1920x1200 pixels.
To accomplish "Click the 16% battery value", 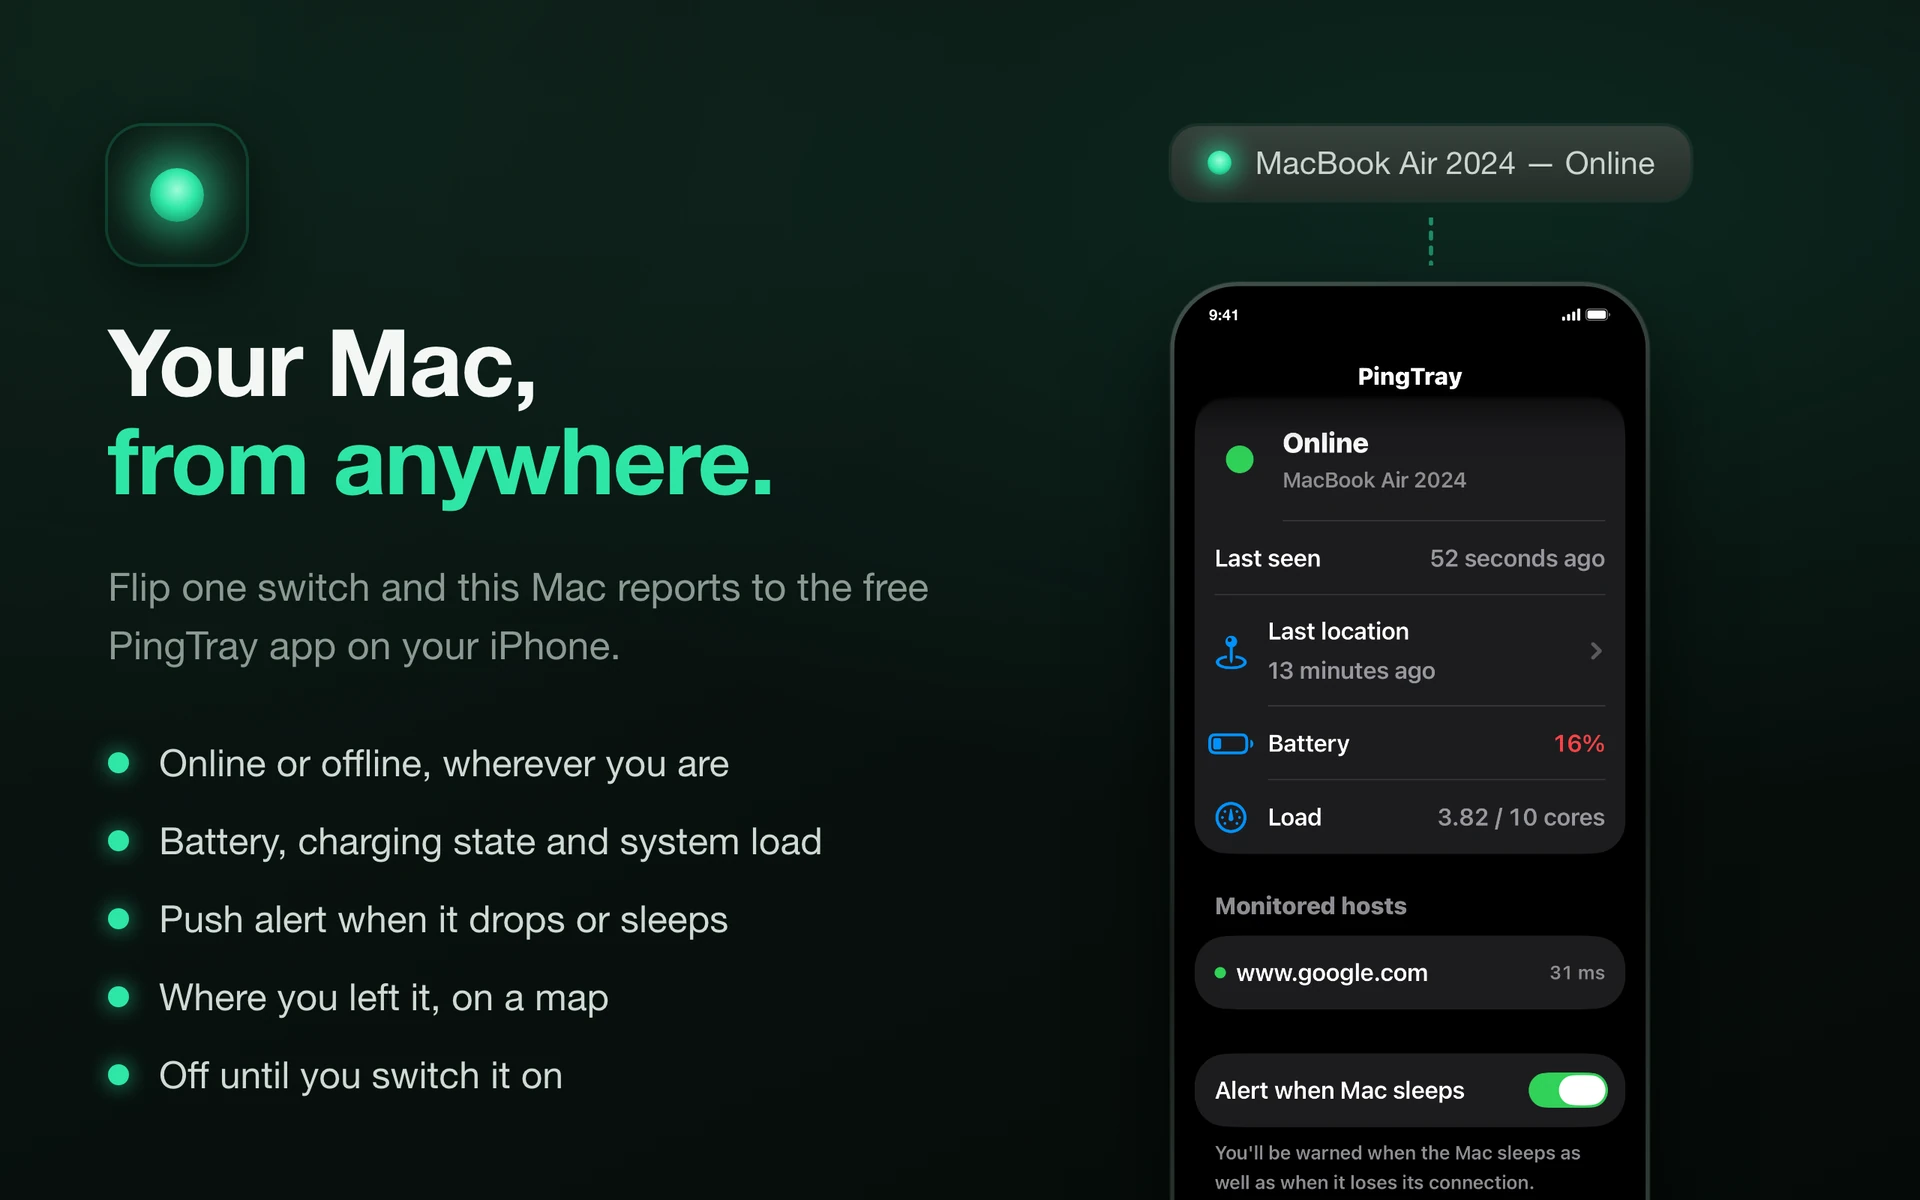I will click(x=1579, y=744).
